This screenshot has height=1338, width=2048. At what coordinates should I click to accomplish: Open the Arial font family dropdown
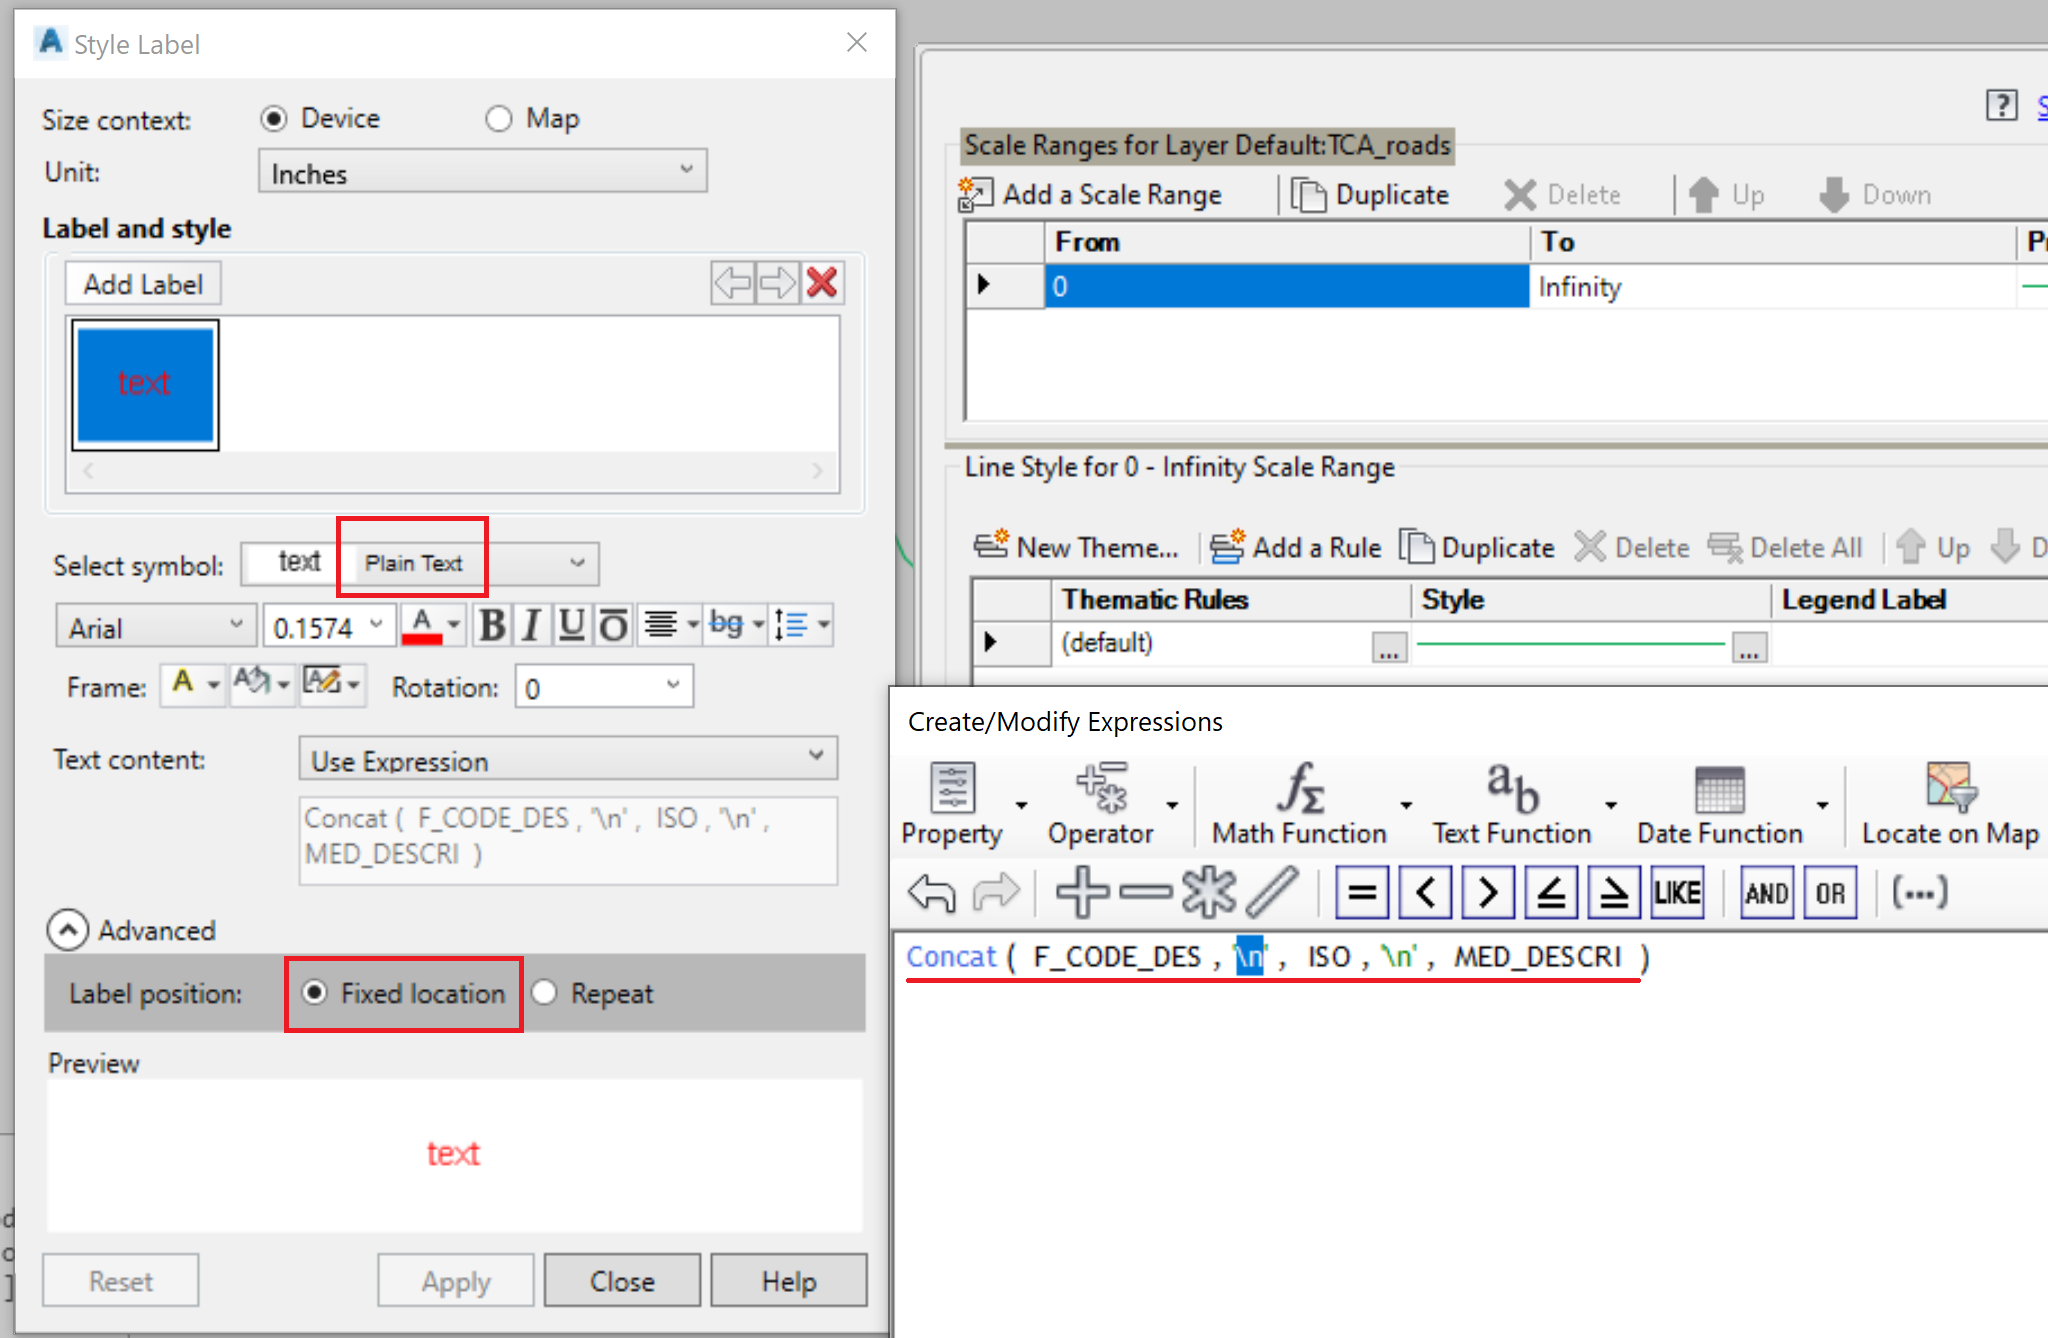pos(155,625)
